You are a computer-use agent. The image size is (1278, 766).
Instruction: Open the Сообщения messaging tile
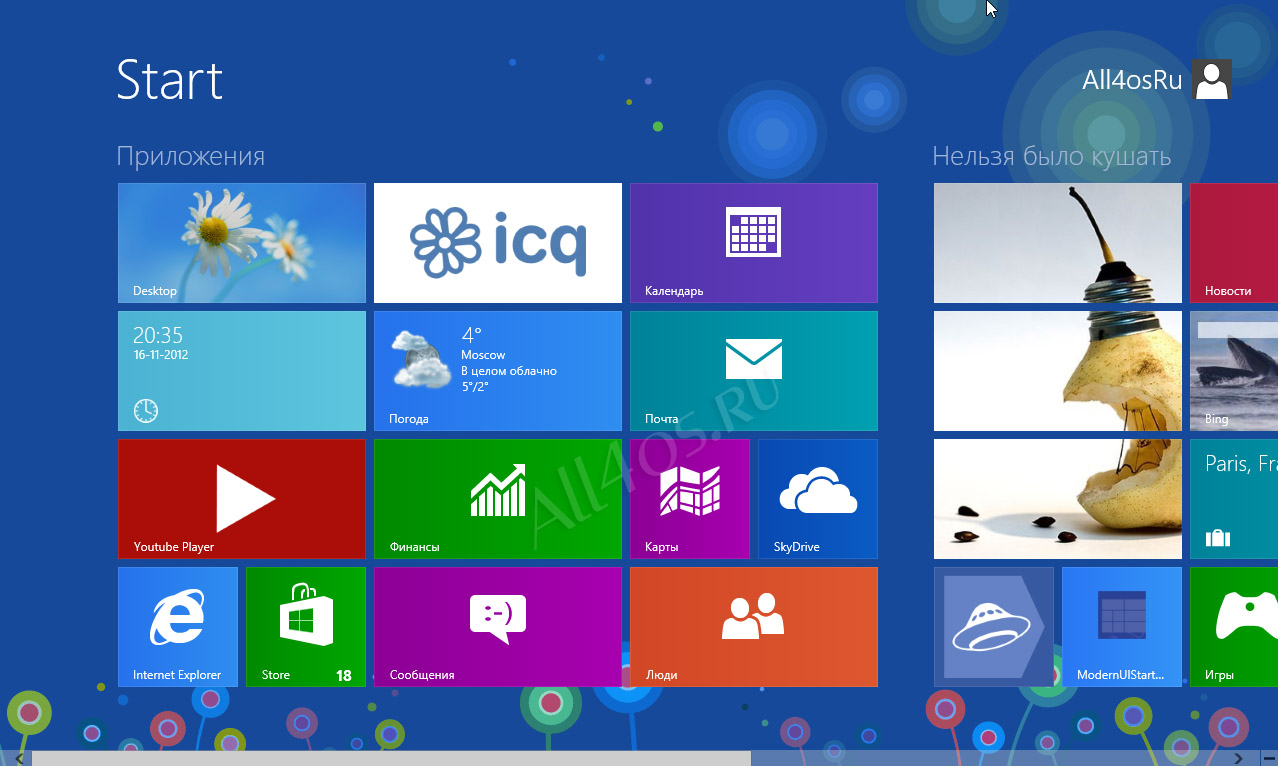click(x=498, y=627)
